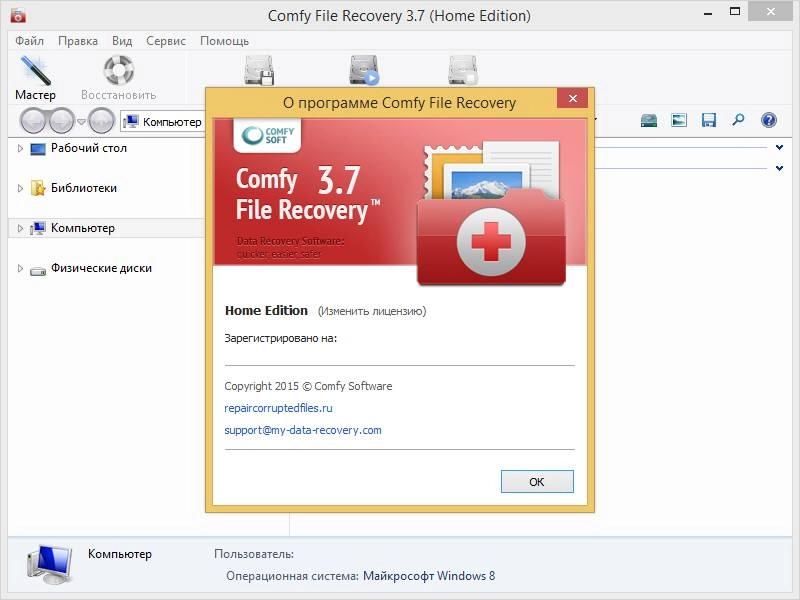Expand the Рабочий стол tree node

(20, 148)
